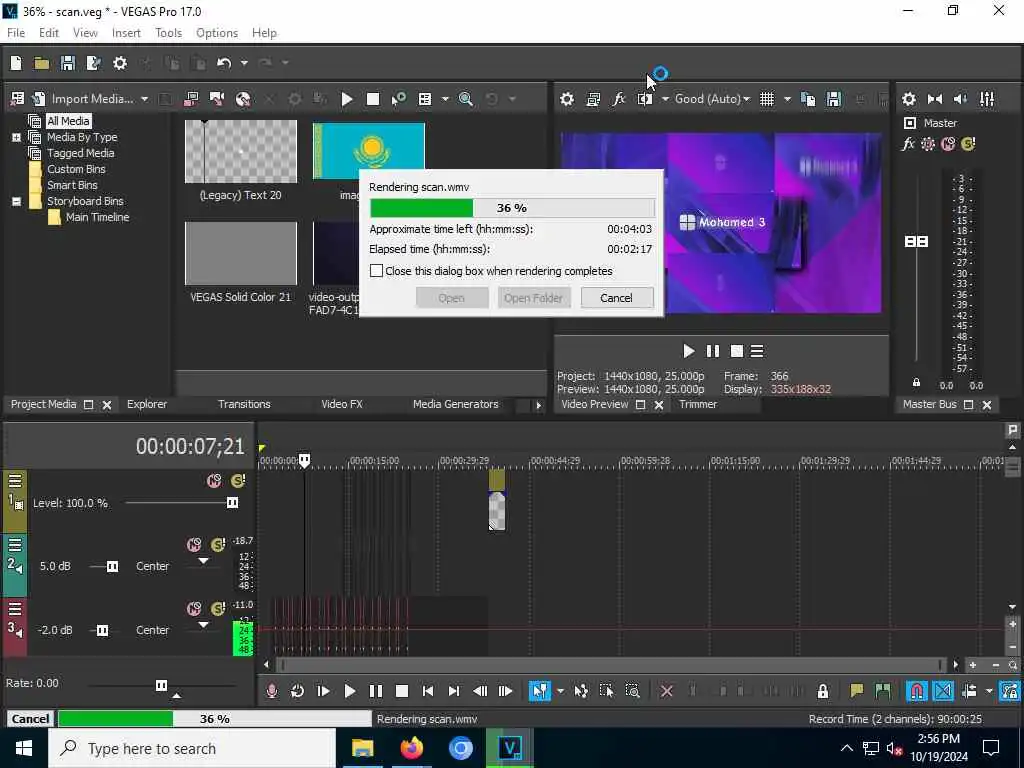Toggle Enable Snapping magnet icon
The height and width of the screenshot is (768, 1024).
tap(917, 691)
